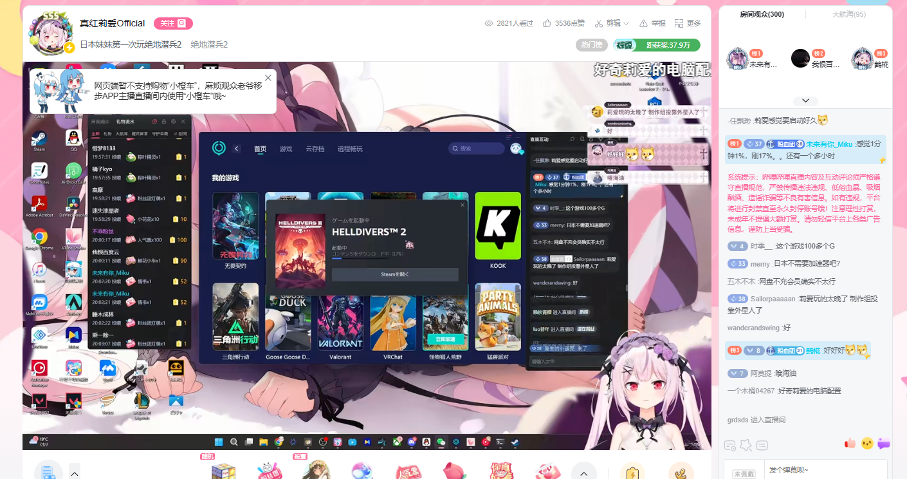Select the Rubik's cube gift icon

(x=224, y=471)
